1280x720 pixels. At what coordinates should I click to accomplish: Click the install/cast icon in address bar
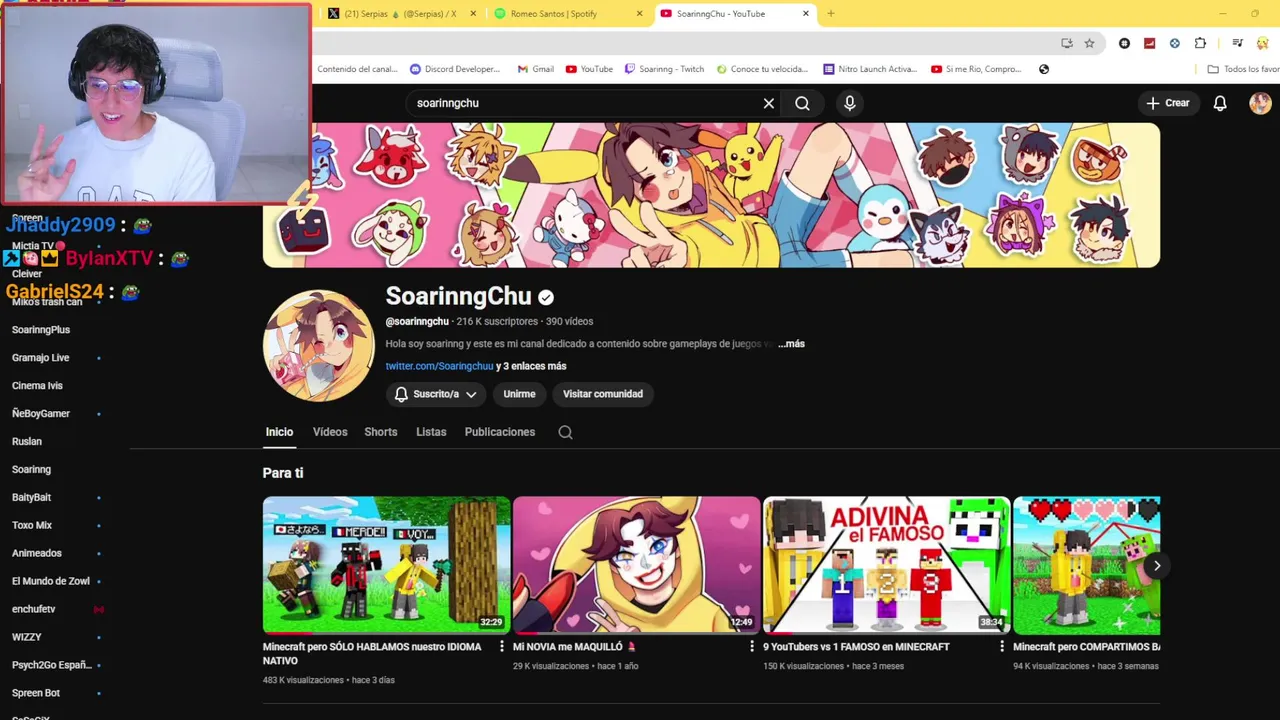[x=1067, y=43]
